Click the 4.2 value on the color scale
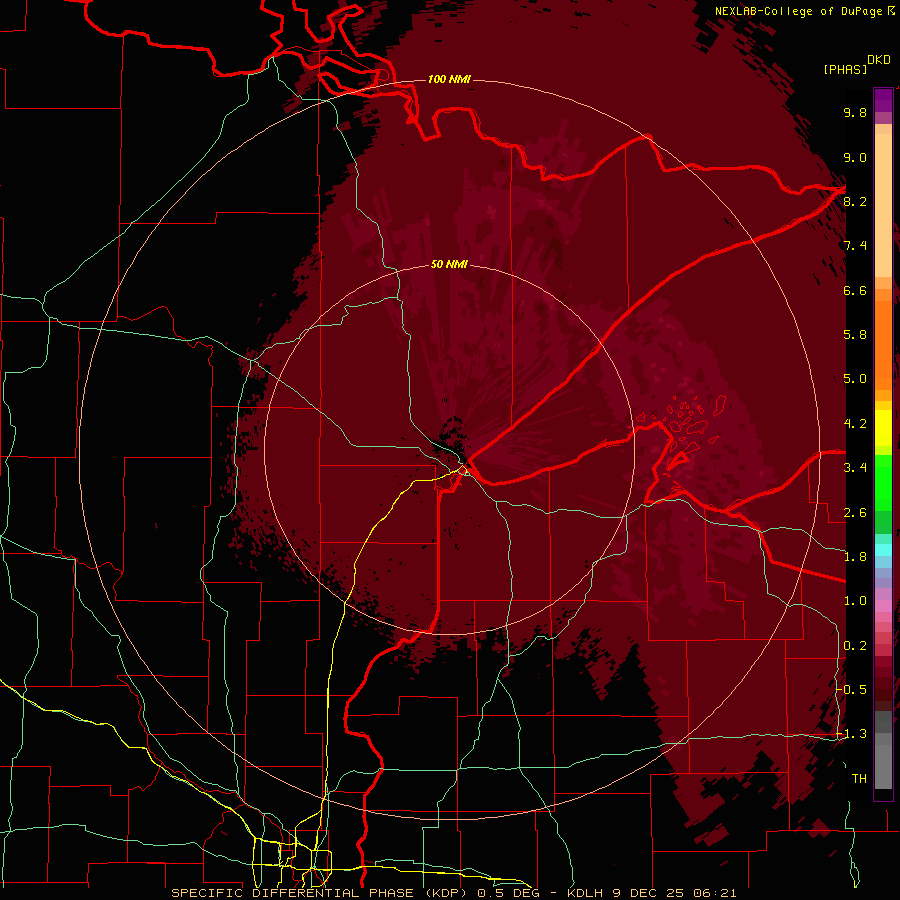900x900 pixels. pos(855,424)
